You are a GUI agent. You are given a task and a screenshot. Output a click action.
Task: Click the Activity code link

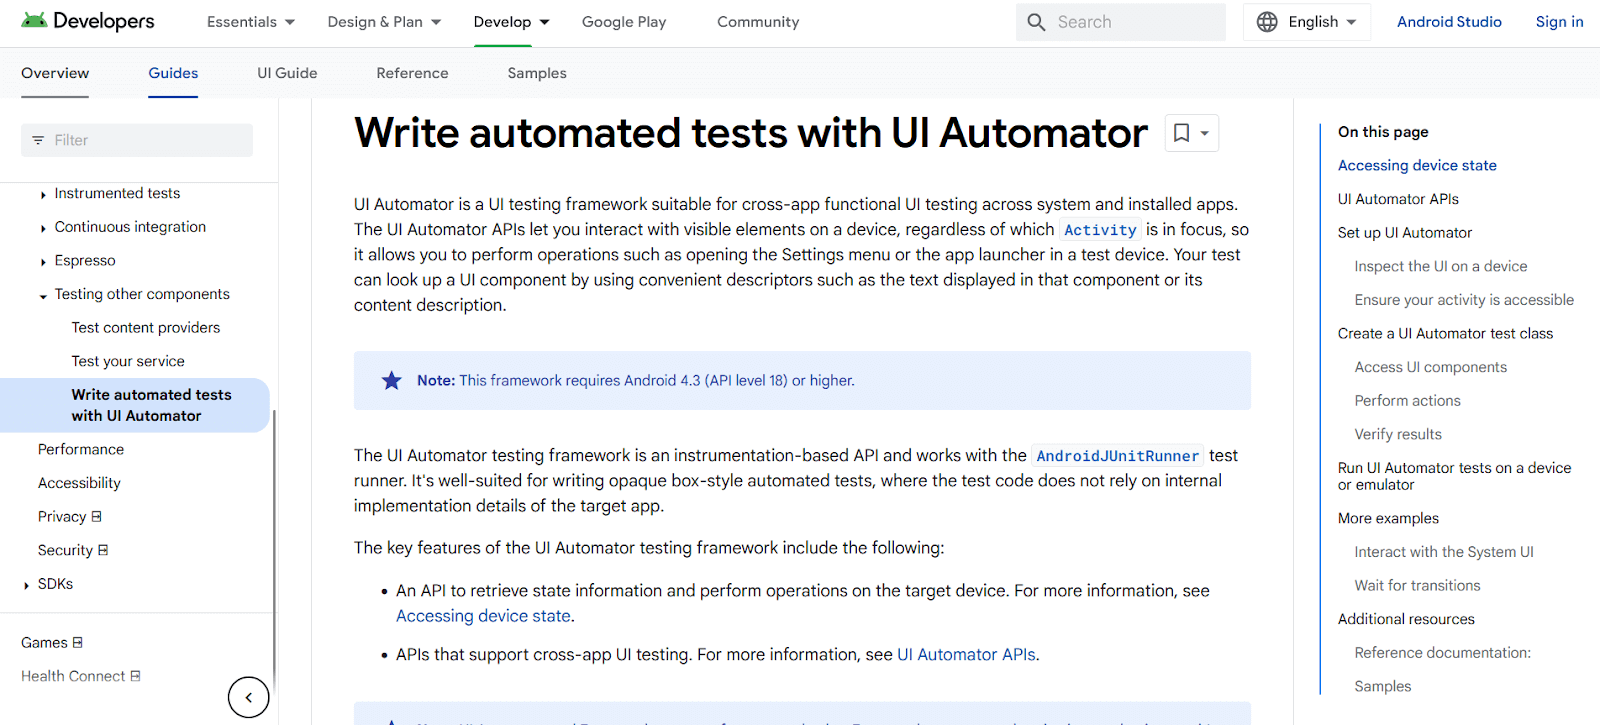pyautogui.click(x=1100, y=230)
